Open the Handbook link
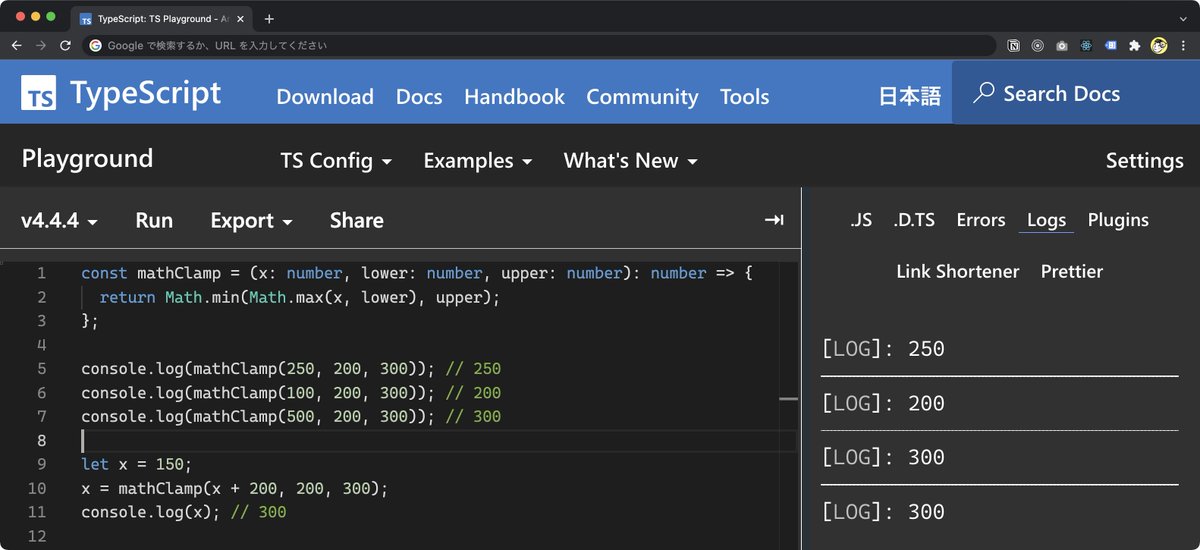 point(514,96)
